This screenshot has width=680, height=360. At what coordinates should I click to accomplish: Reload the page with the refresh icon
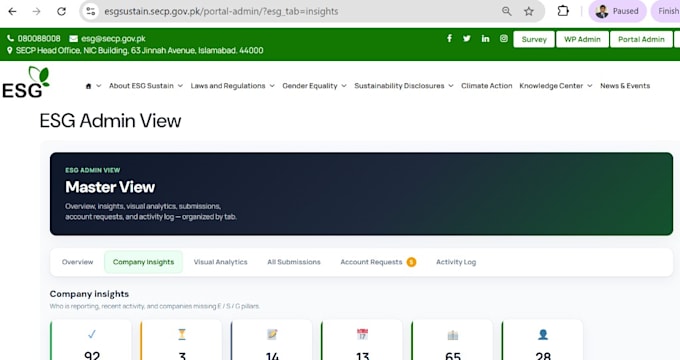pyautogui.click(x=61, y=12)
